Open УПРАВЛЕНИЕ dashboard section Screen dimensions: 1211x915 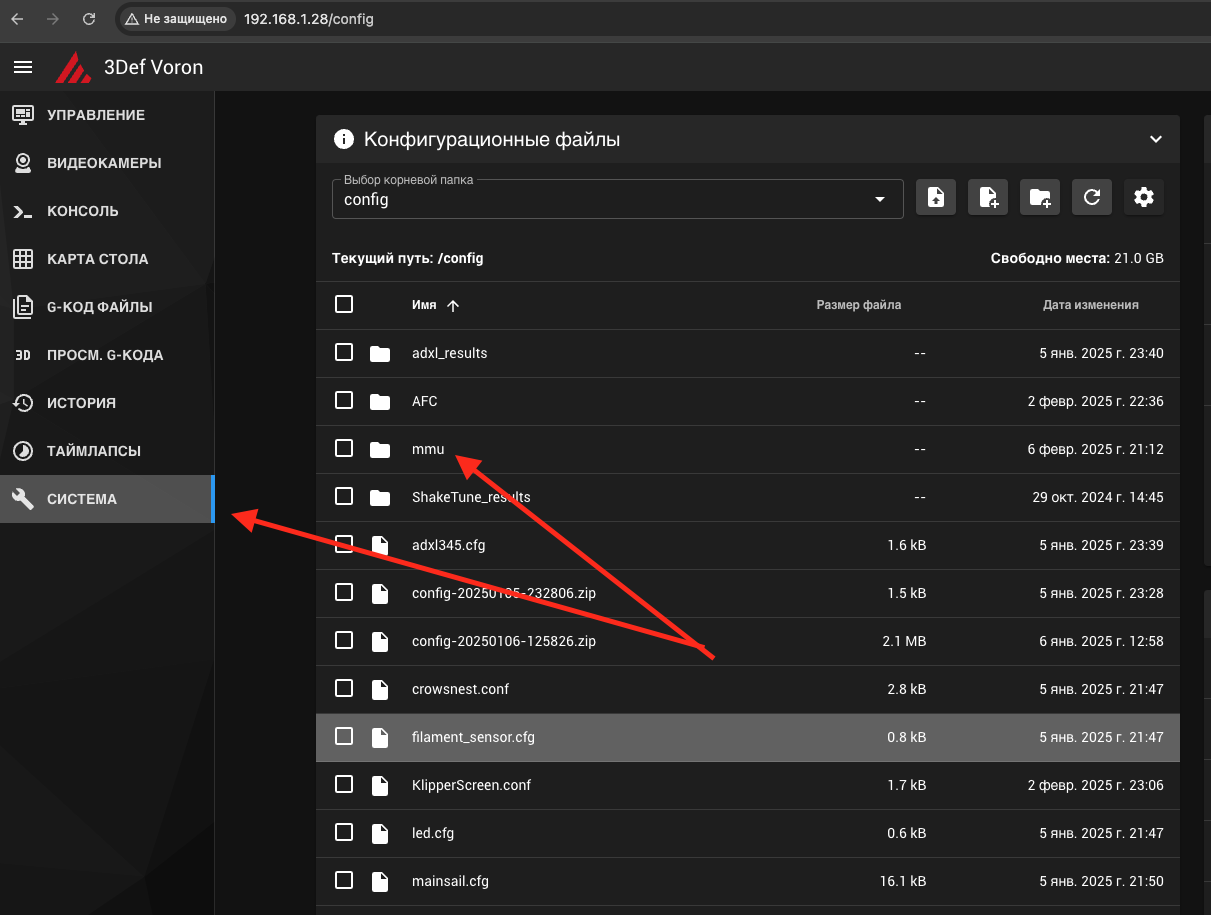point(107,115)
